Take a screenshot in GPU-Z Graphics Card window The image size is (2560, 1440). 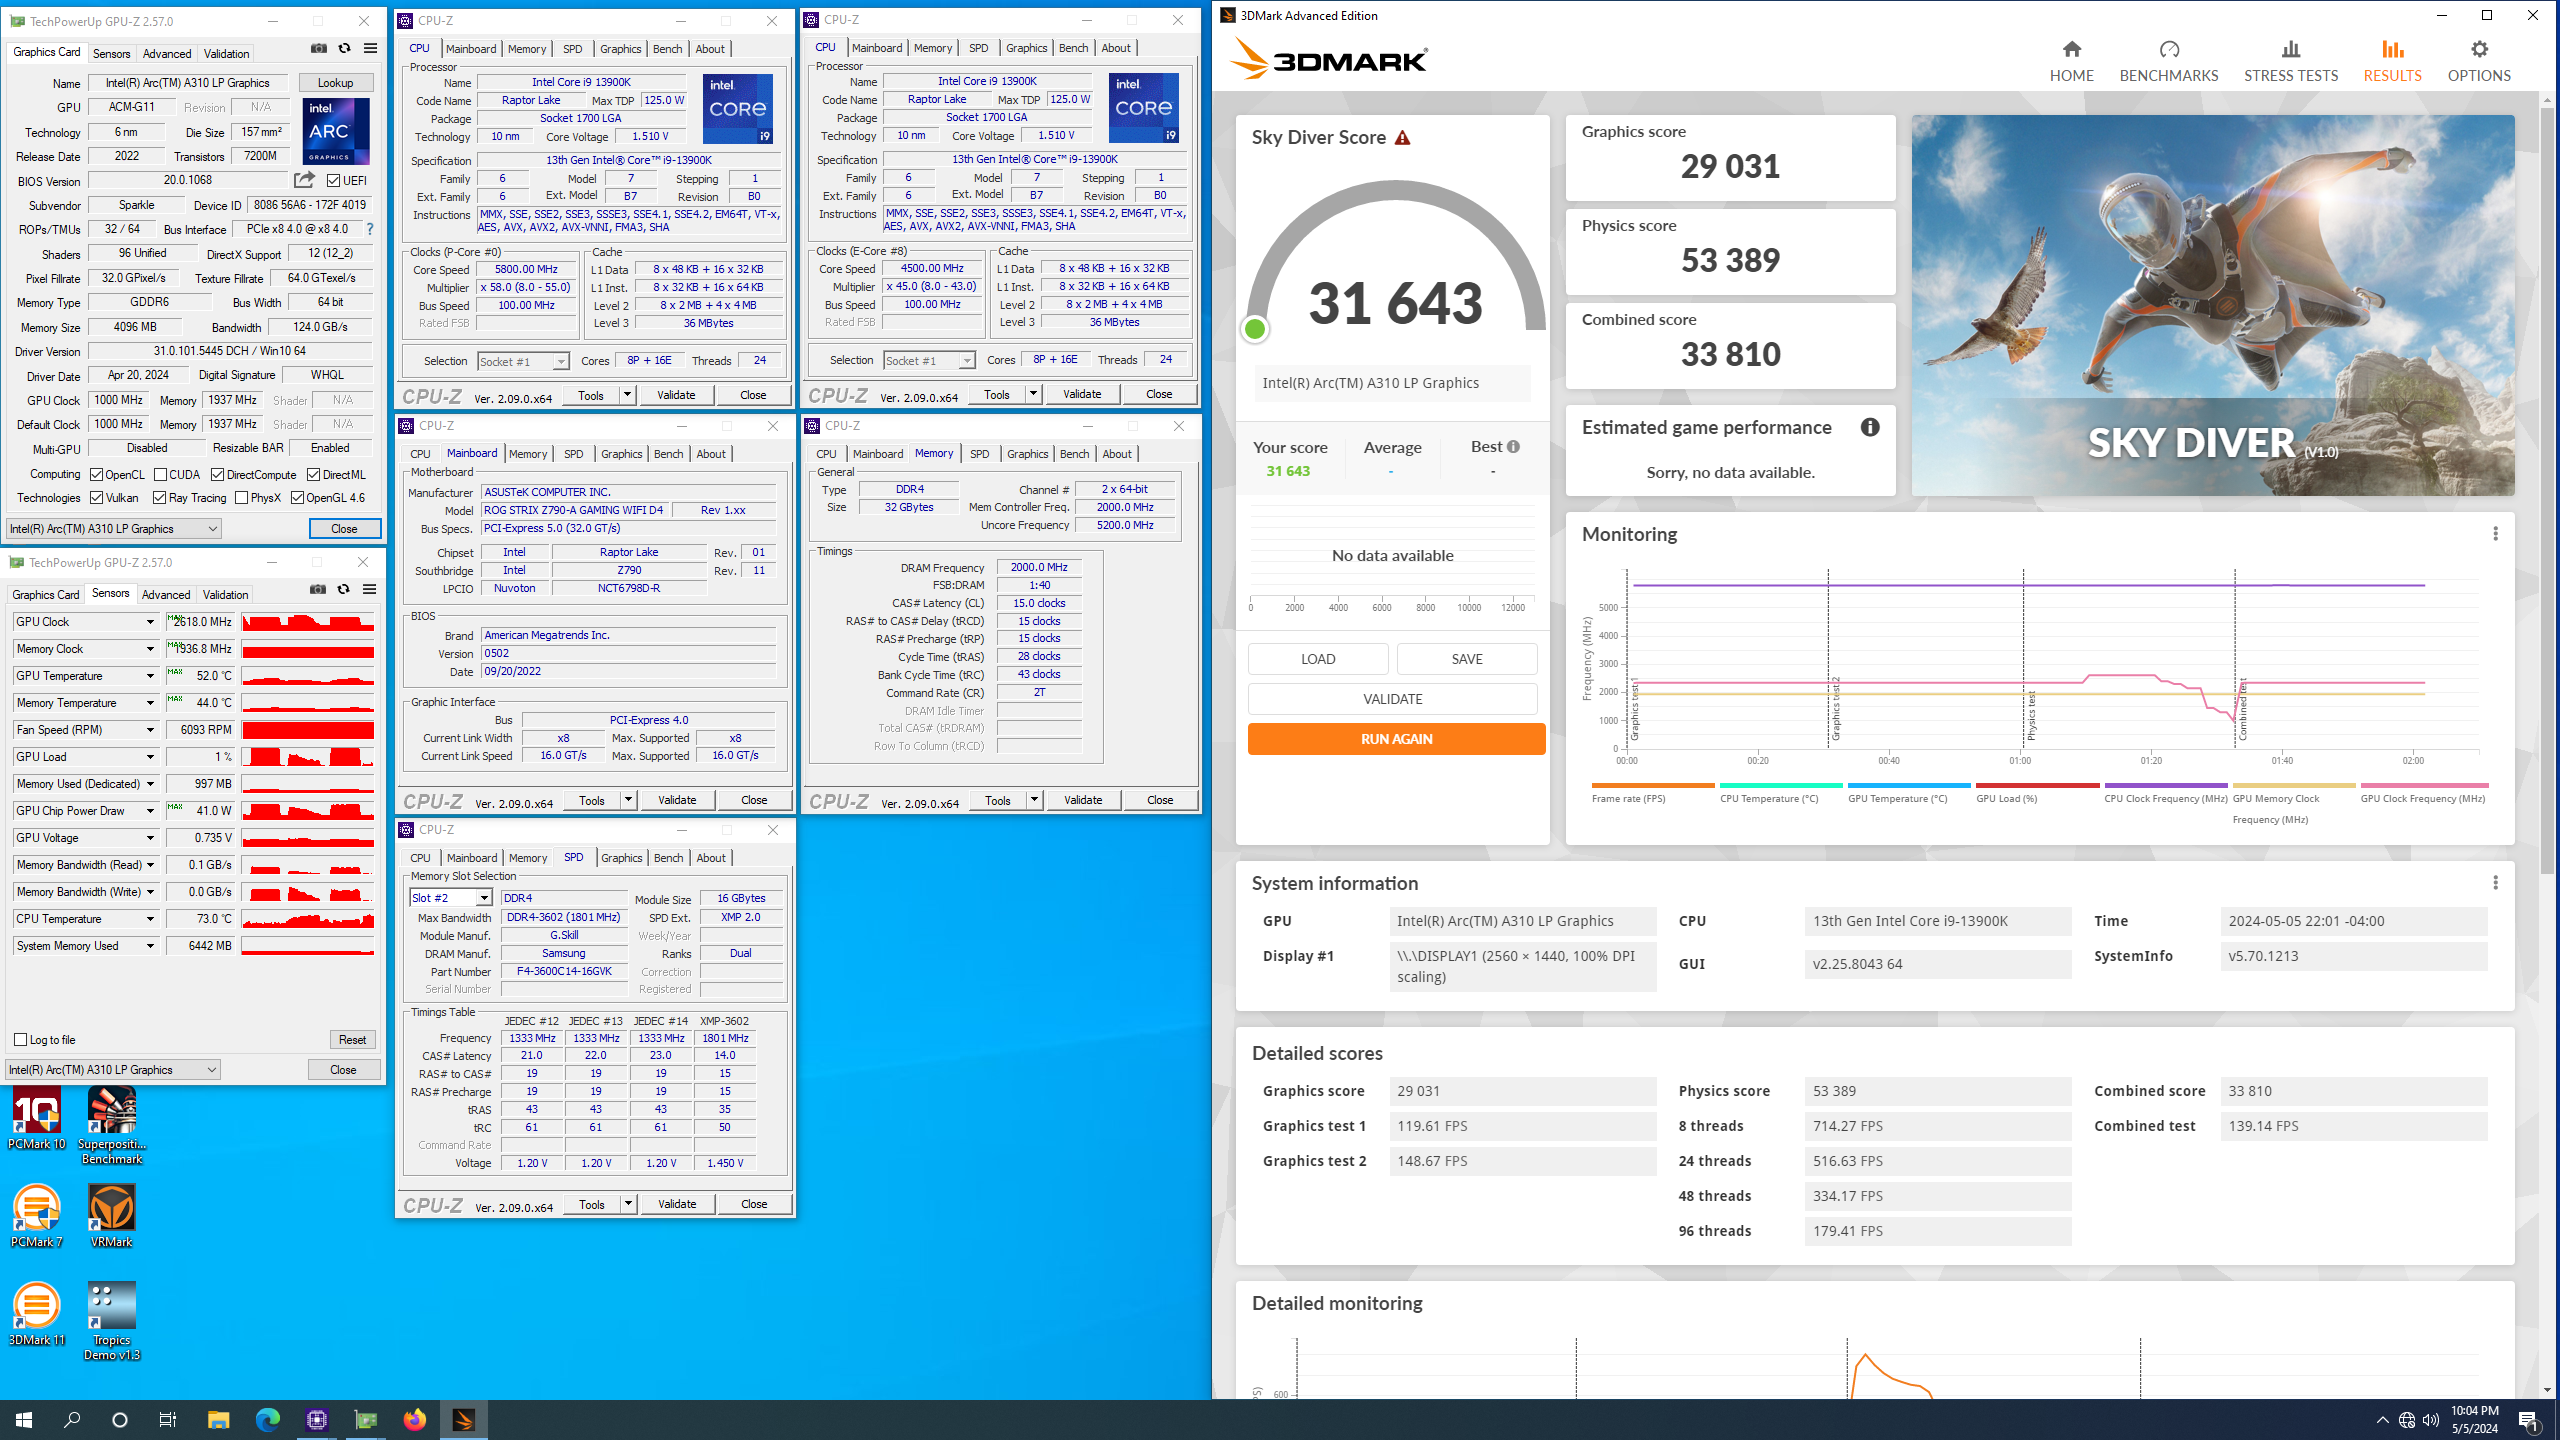tap(319, 49)
